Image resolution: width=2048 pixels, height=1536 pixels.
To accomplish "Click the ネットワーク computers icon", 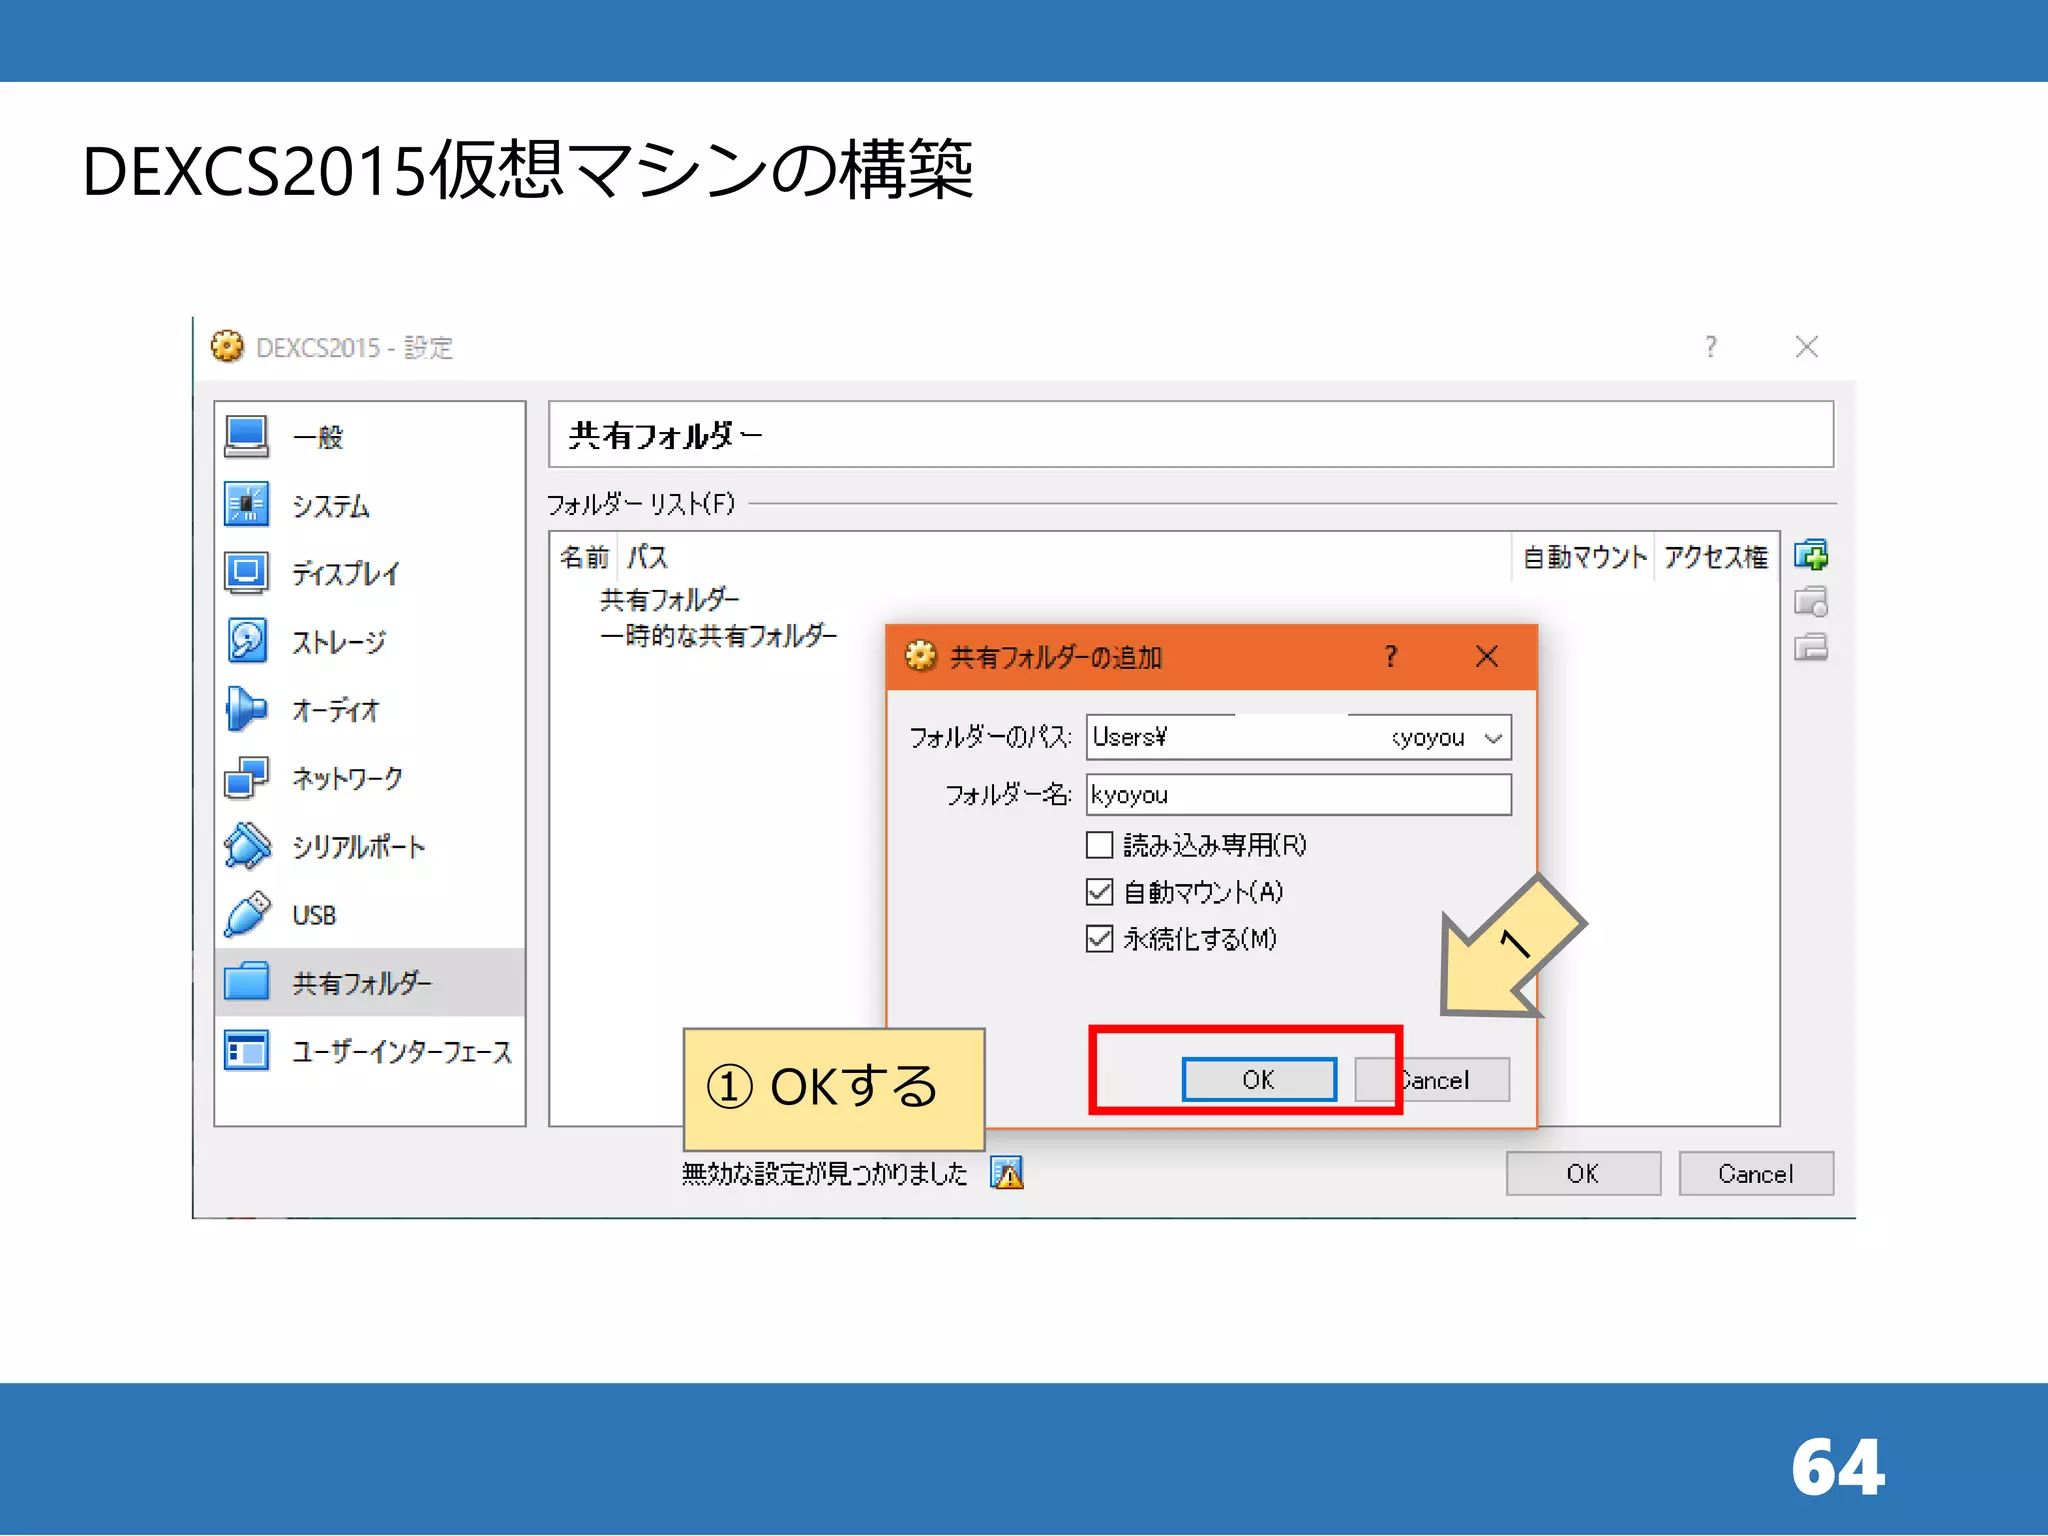I will point(246,777).
